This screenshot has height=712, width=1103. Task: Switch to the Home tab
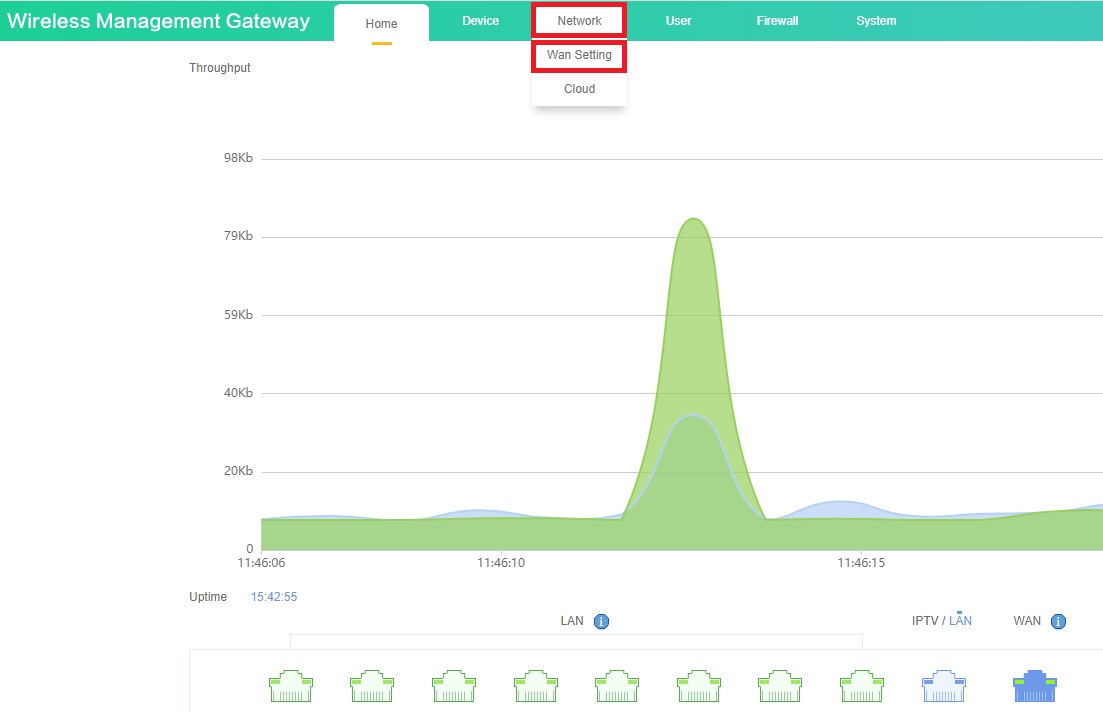(x=381, y=24)
